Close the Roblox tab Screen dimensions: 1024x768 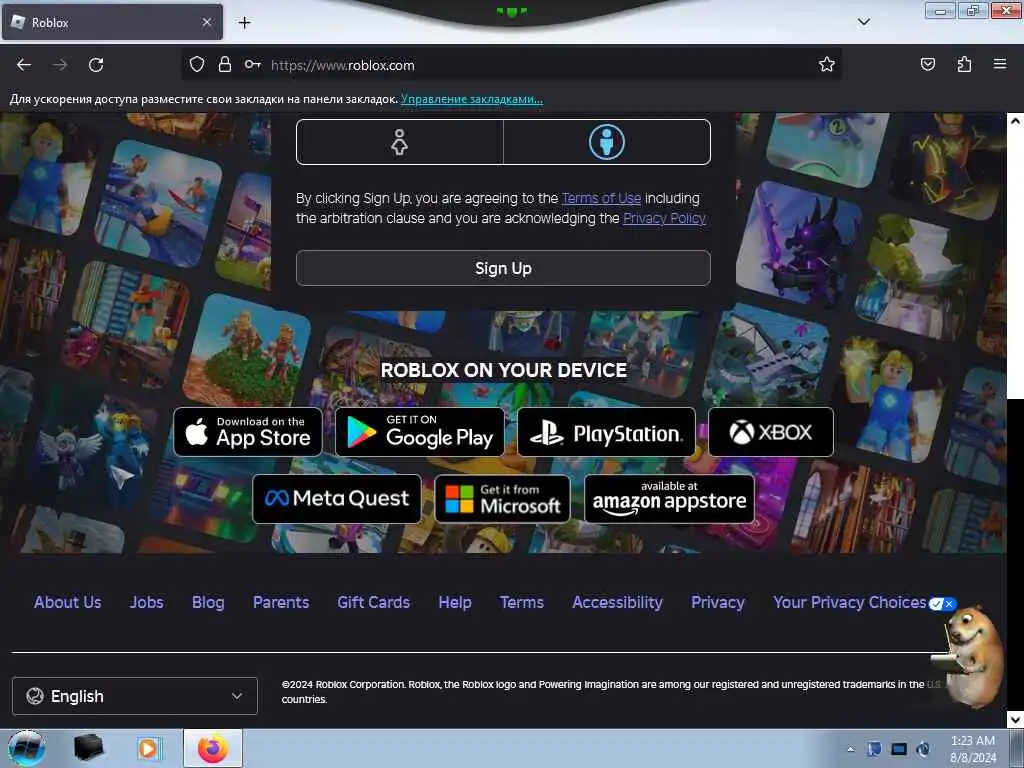tap(207, 22)
